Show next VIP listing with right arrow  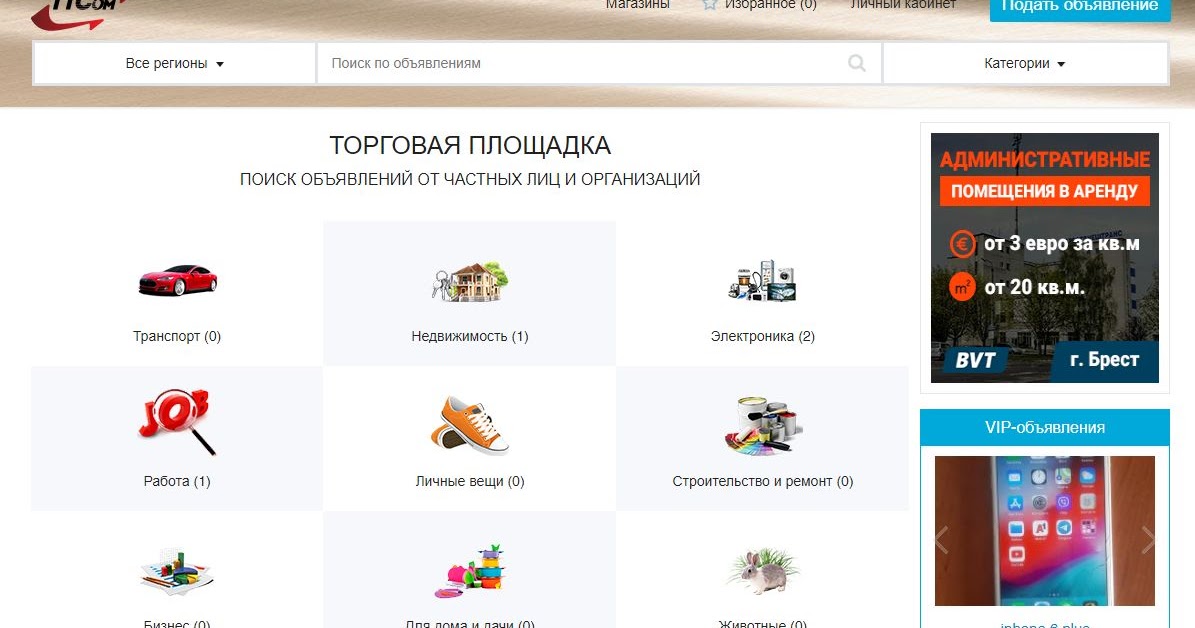coord(1148,540)
